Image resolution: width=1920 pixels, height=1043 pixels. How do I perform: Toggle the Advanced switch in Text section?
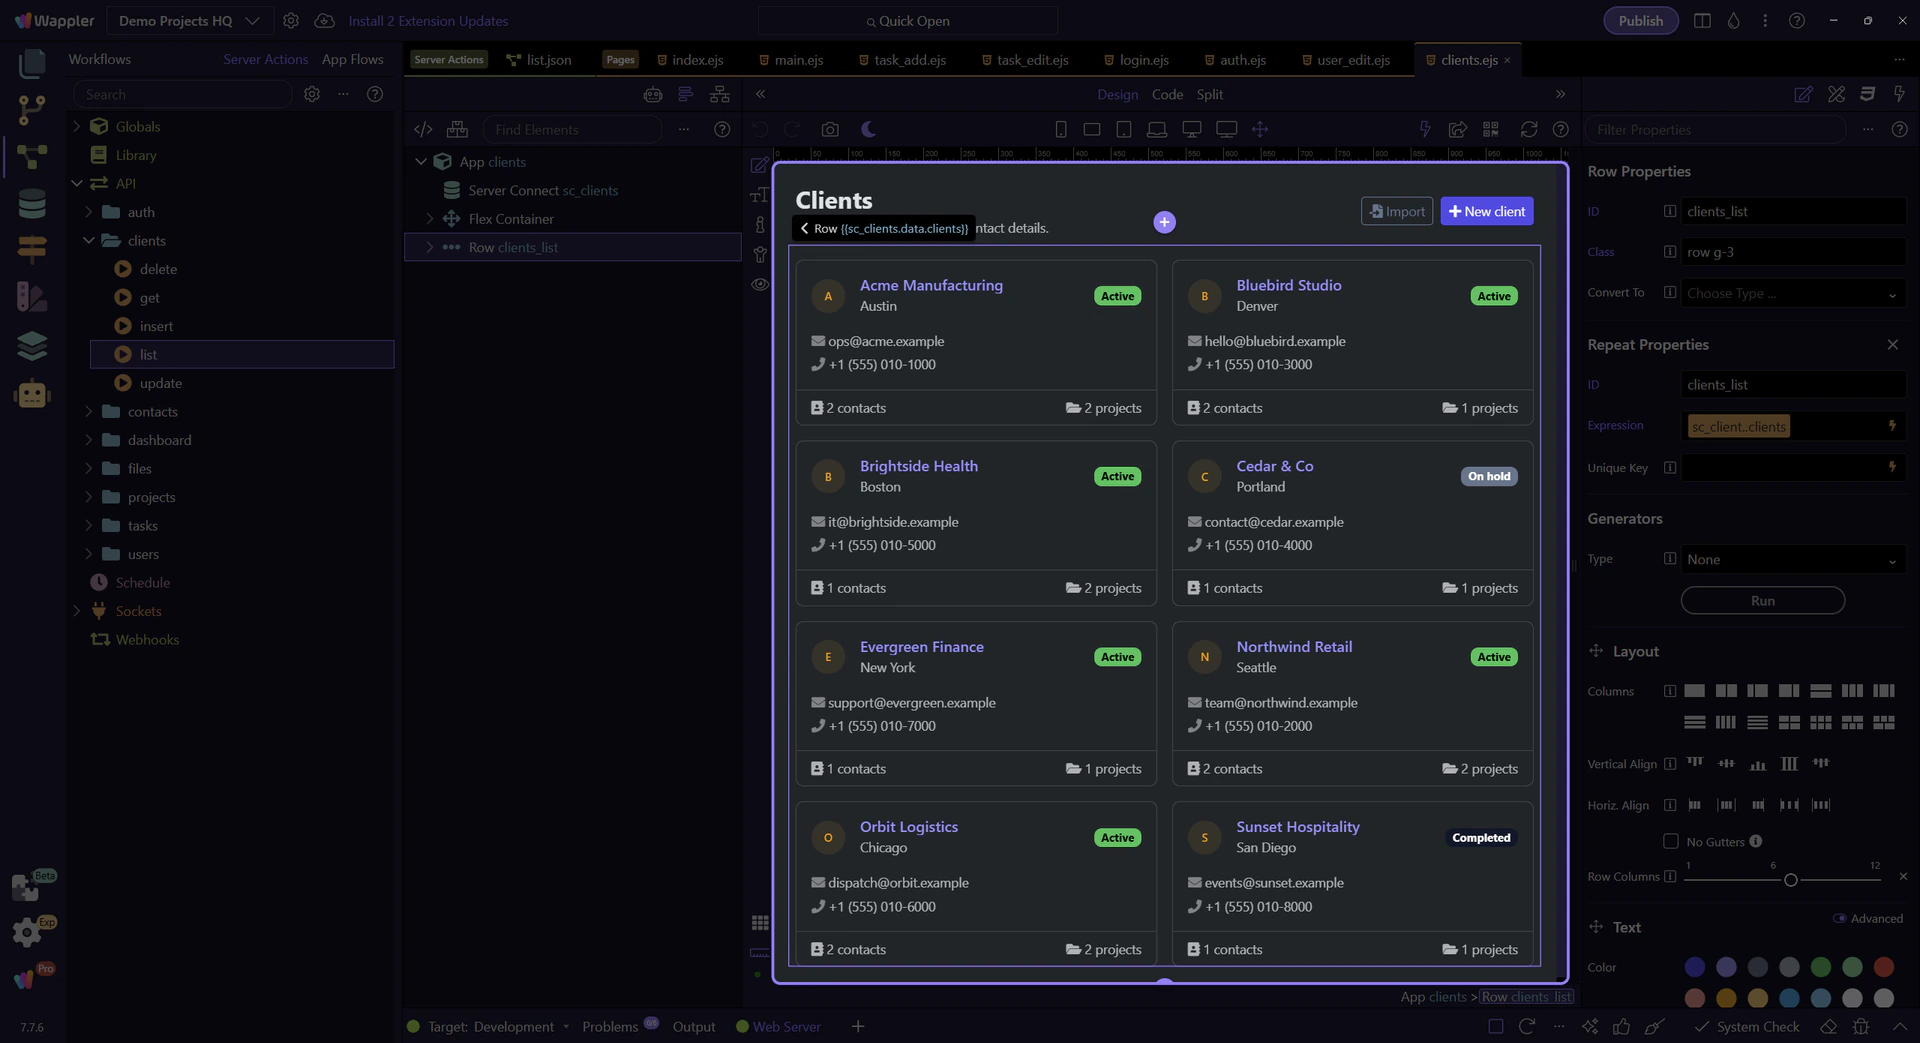1839,919
